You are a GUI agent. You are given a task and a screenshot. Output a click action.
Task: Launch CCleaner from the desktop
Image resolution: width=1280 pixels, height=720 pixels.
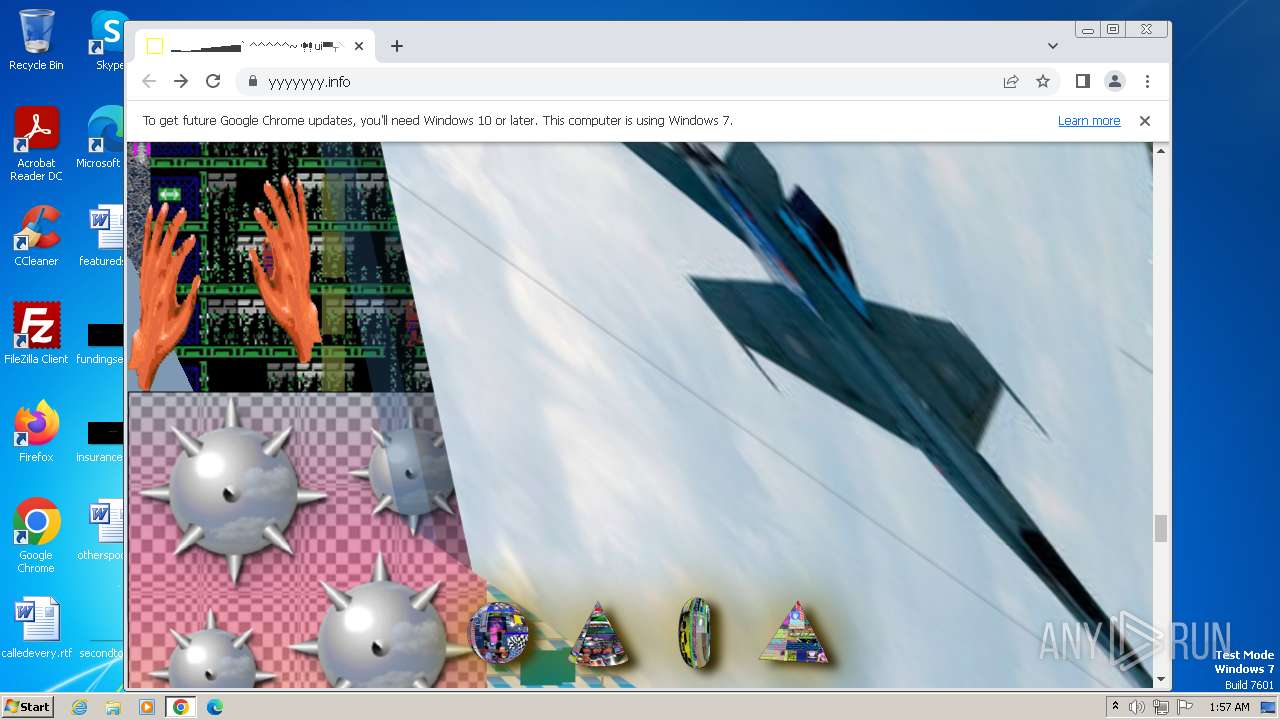tap(36, 236)
